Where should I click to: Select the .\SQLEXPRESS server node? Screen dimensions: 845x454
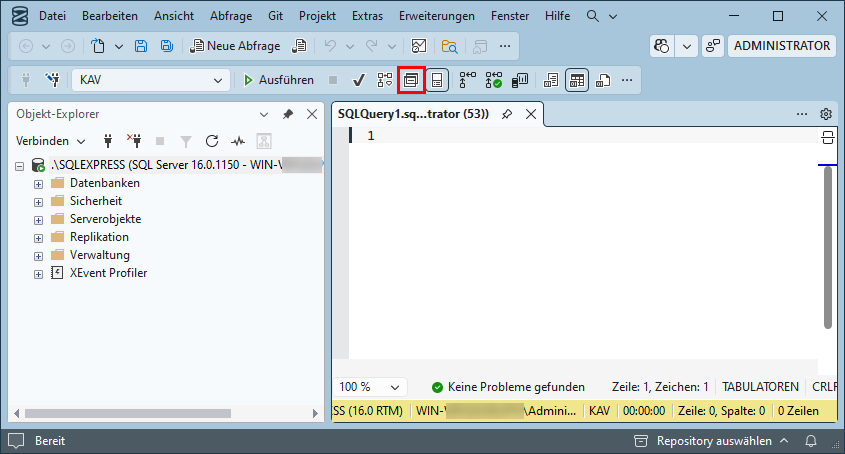pos(186,165)
